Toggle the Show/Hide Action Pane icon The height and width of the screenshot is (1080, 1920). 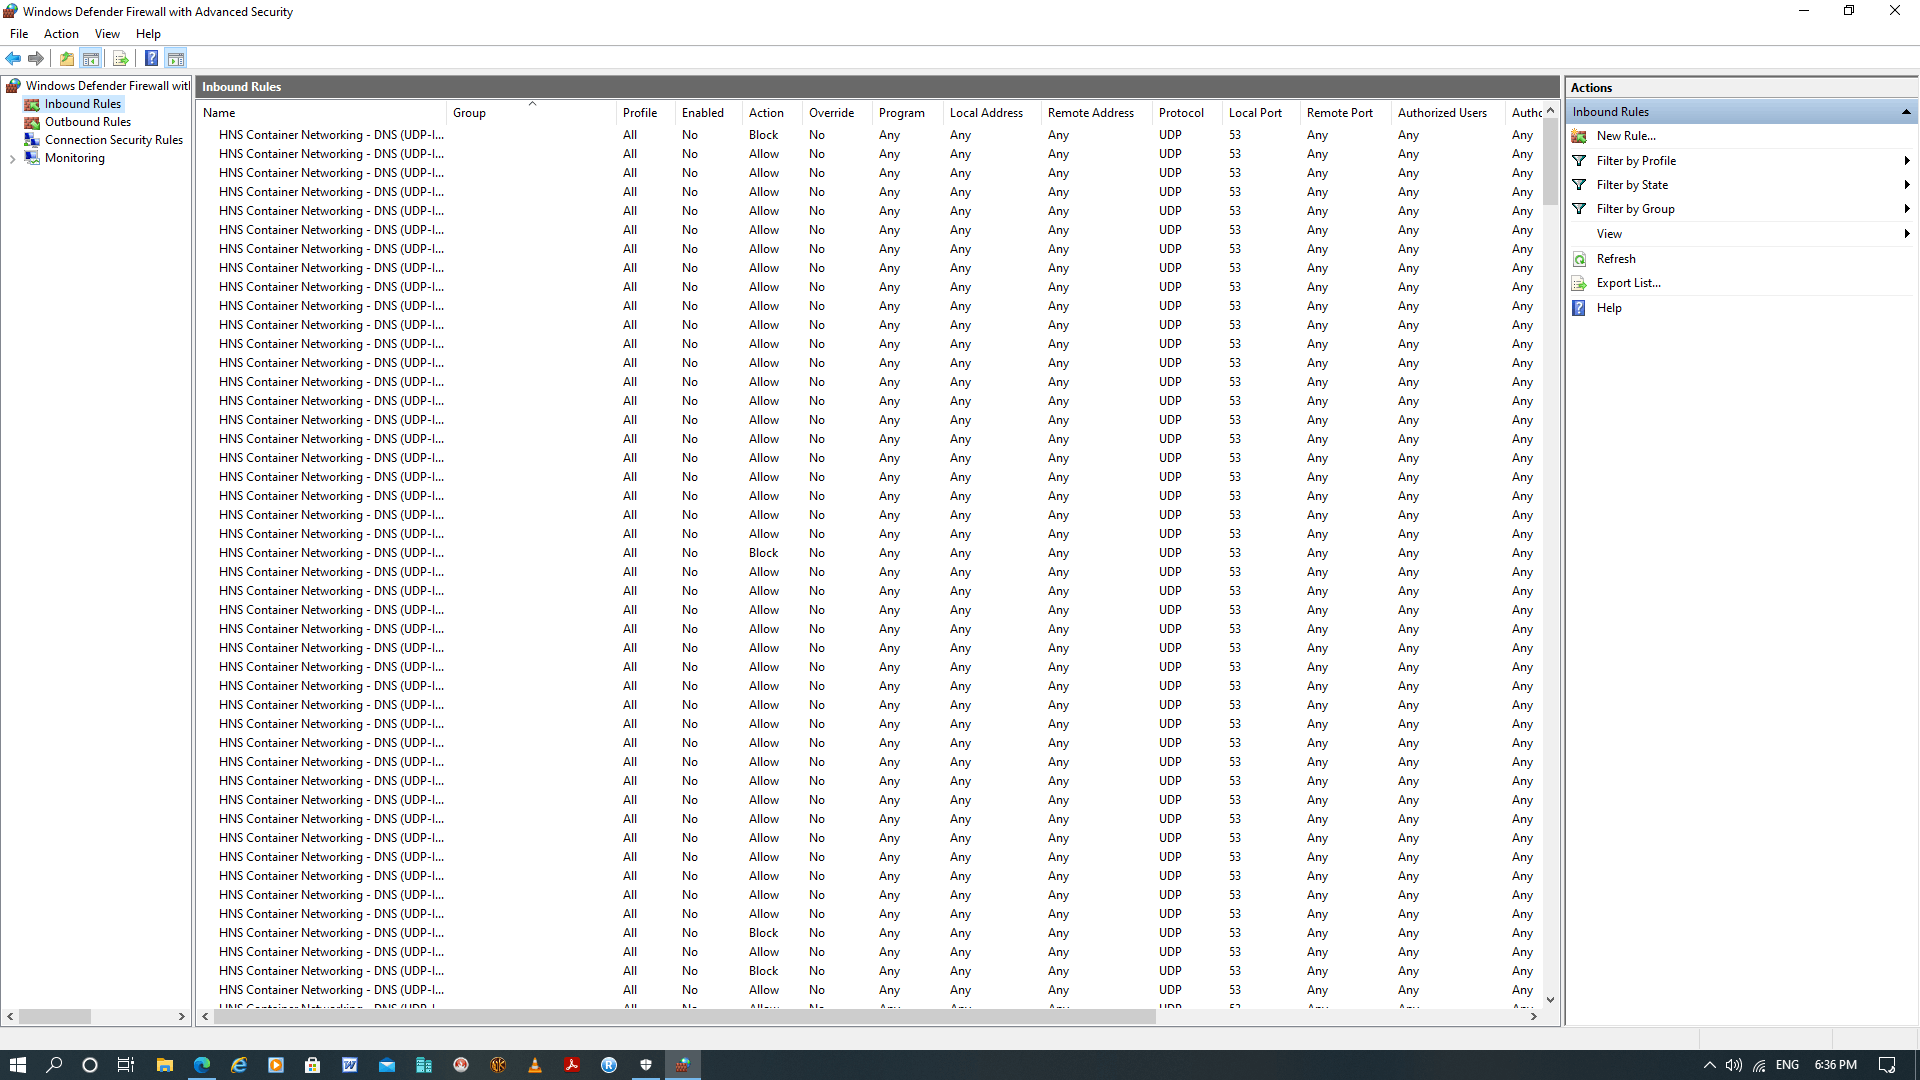(176, 58)
